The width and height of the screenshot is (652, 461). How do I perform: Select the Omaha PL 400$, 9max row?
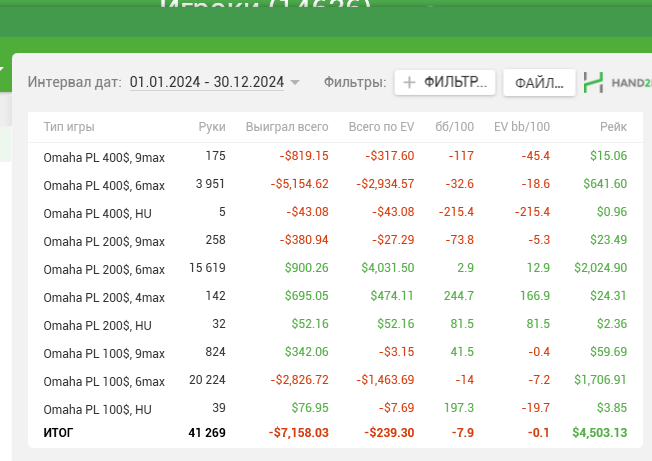335,156
